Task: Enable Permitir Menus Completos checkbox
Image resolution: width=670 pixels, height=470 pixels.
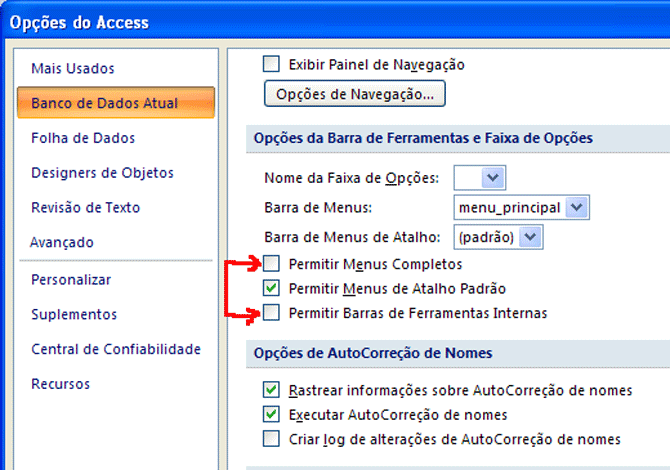Action: 271,264
